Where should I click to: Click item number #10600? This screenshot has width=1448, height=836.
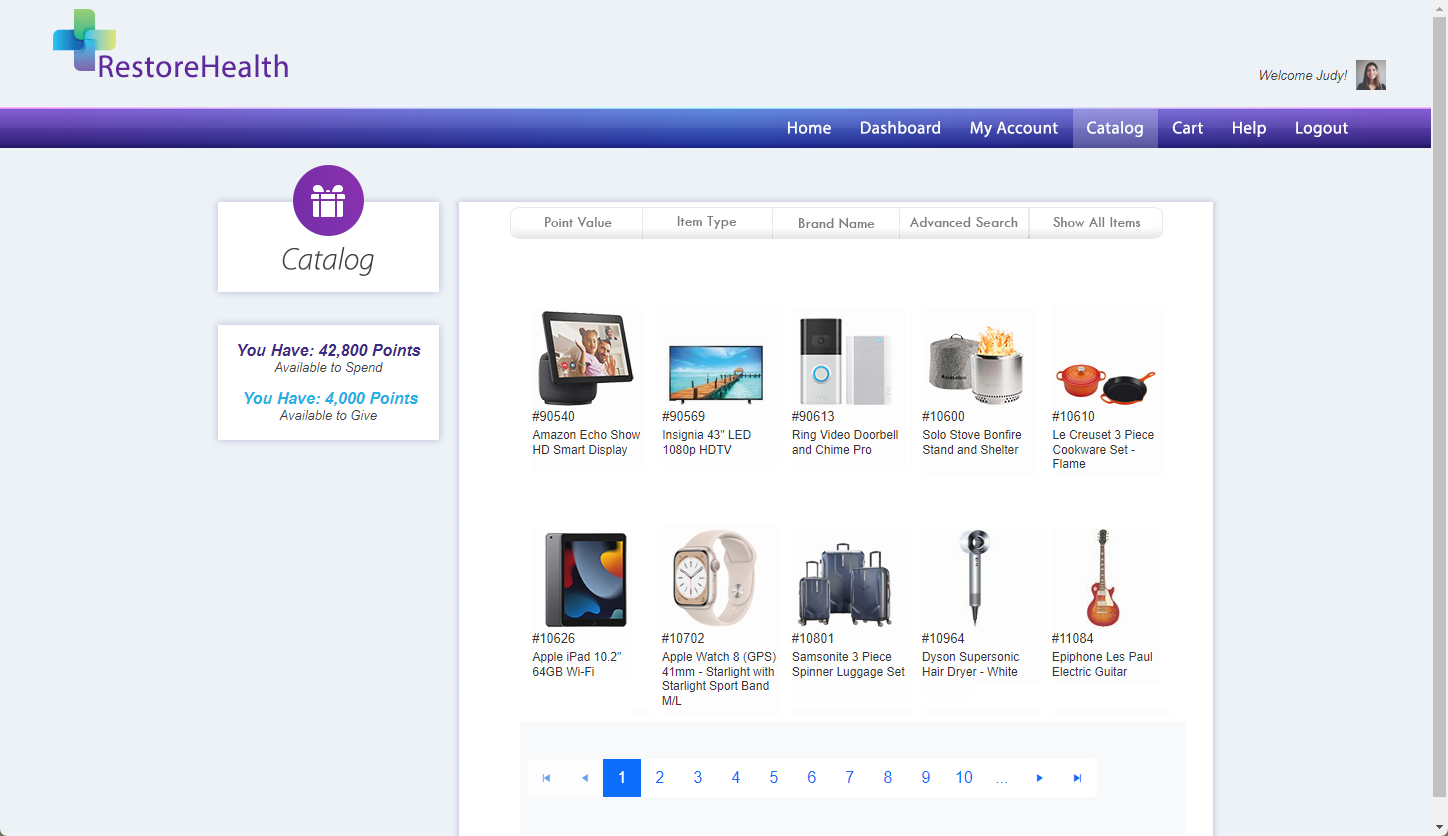pos(943,417)
